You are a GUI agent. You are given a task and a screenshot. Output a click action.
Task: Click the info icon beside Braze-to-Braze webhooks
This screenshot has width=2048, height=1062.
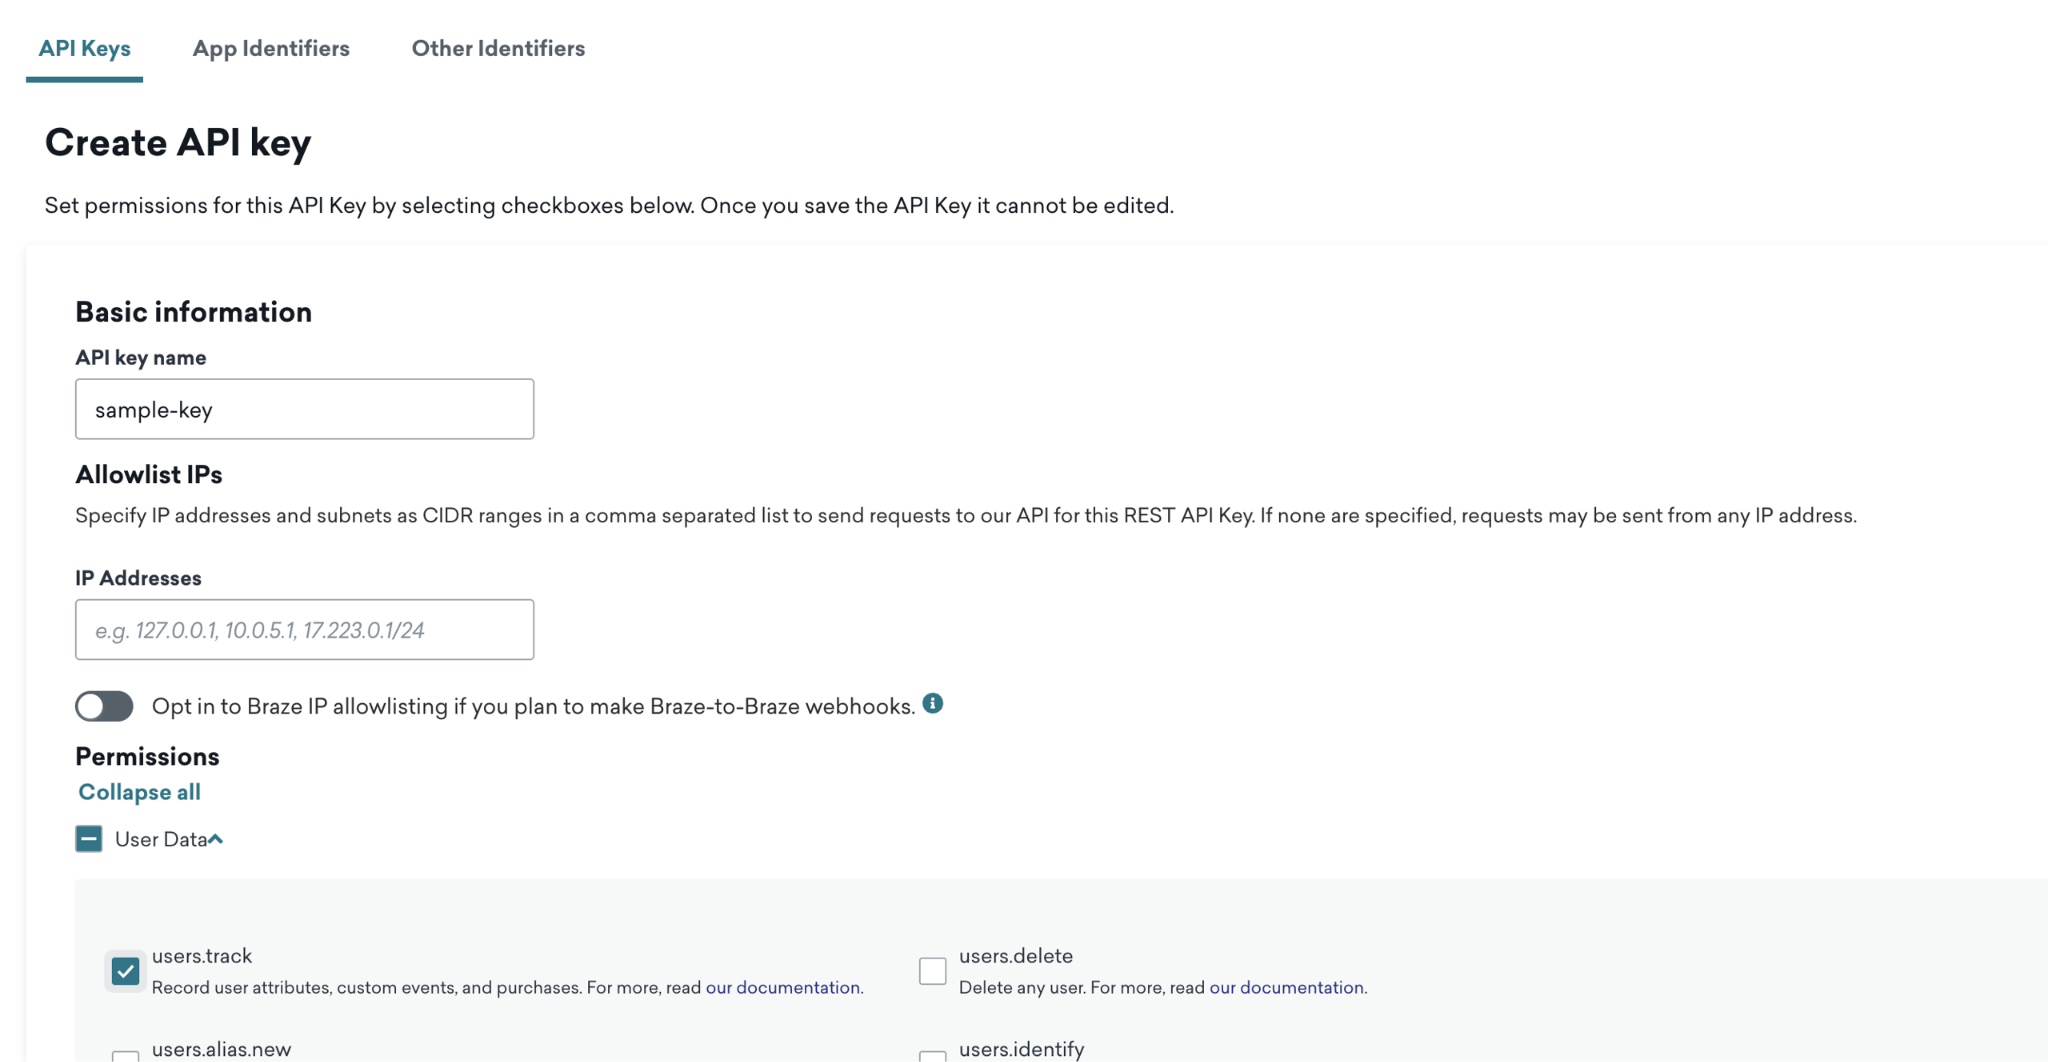[x=933, y=704]
